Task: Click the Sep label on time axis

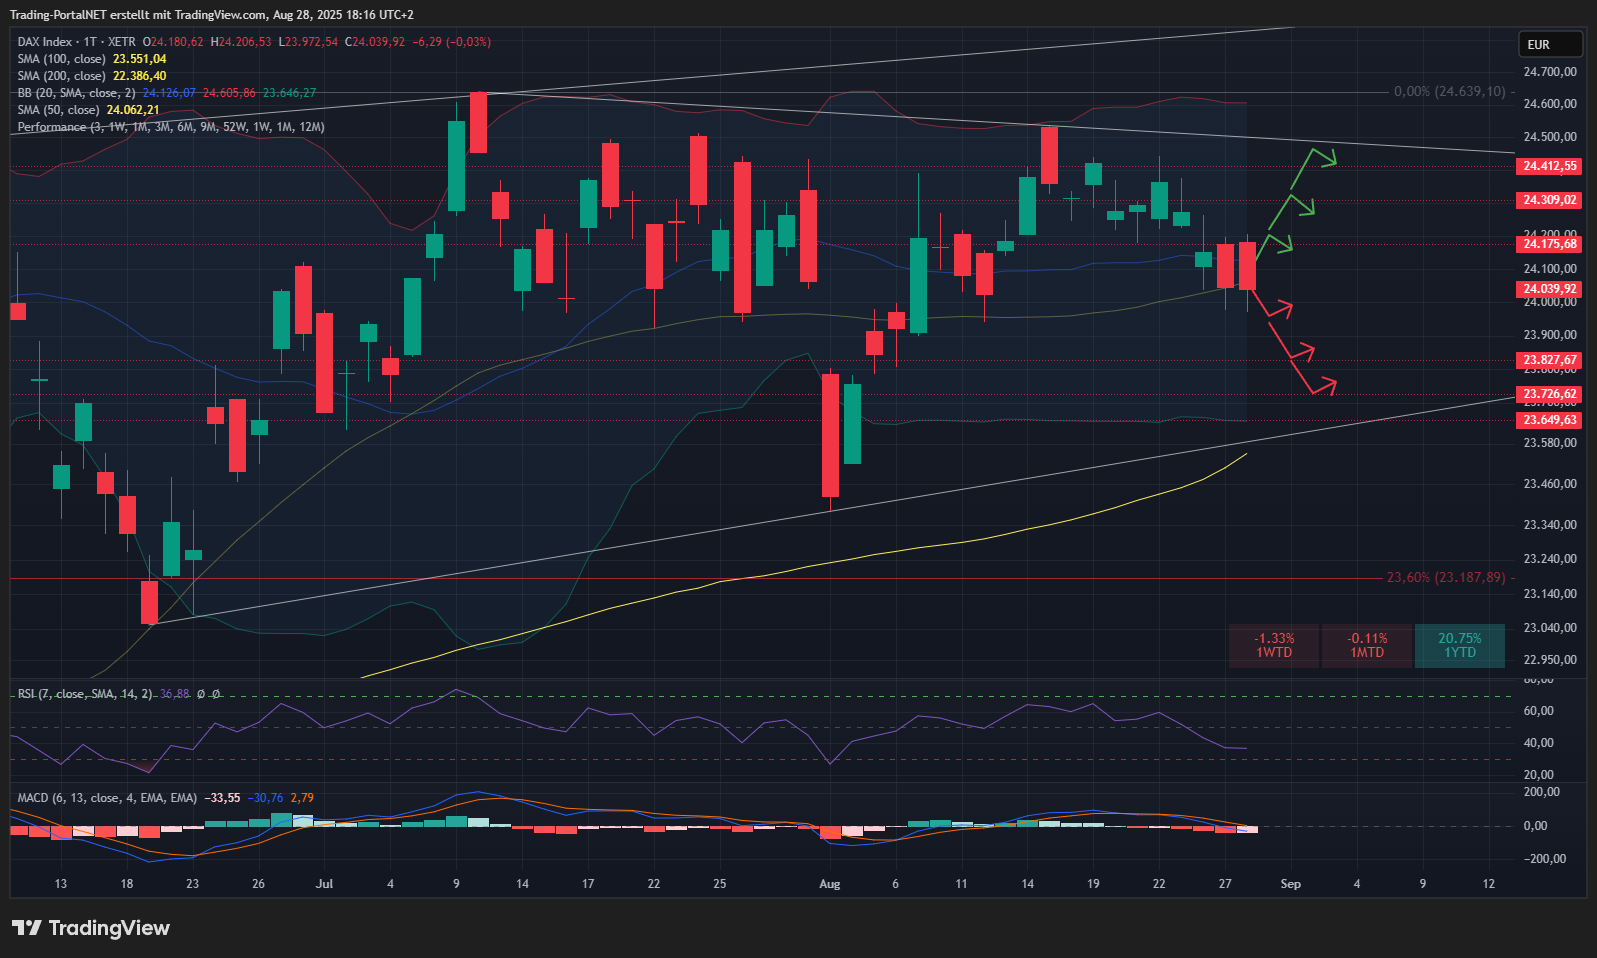Action: [x=1290, y=884]
